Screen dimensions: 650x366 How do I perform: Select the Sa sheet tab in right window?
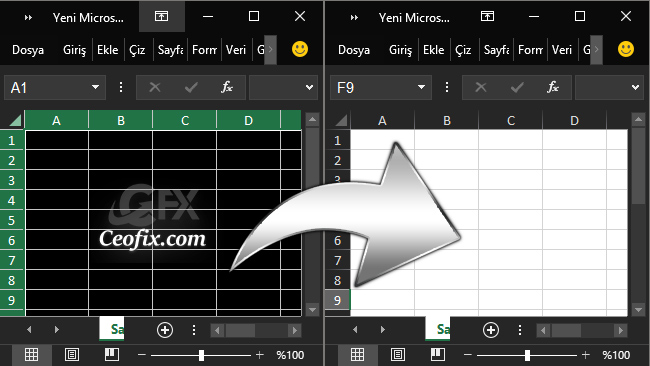(x=438, y=329)
